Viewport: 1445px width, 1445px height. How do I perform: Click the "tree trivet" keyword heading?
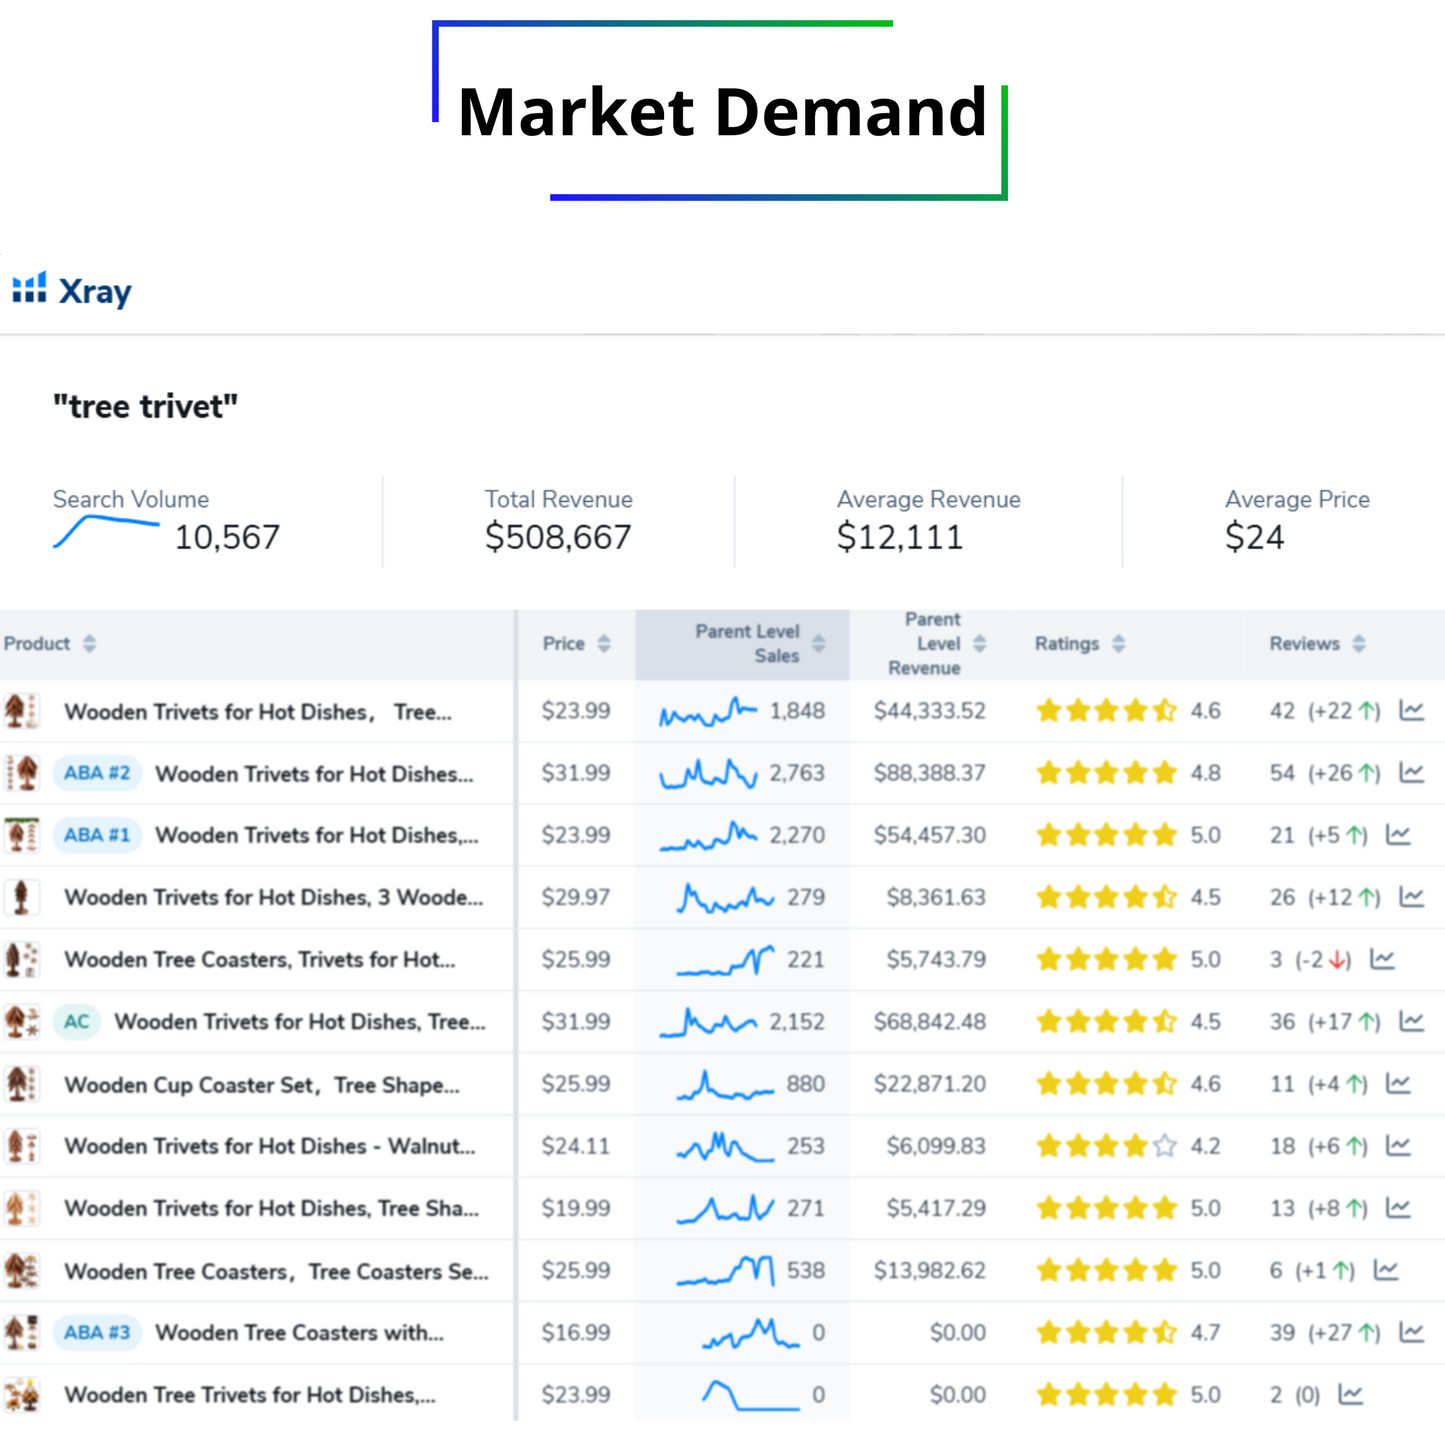(x=145, y=406)
